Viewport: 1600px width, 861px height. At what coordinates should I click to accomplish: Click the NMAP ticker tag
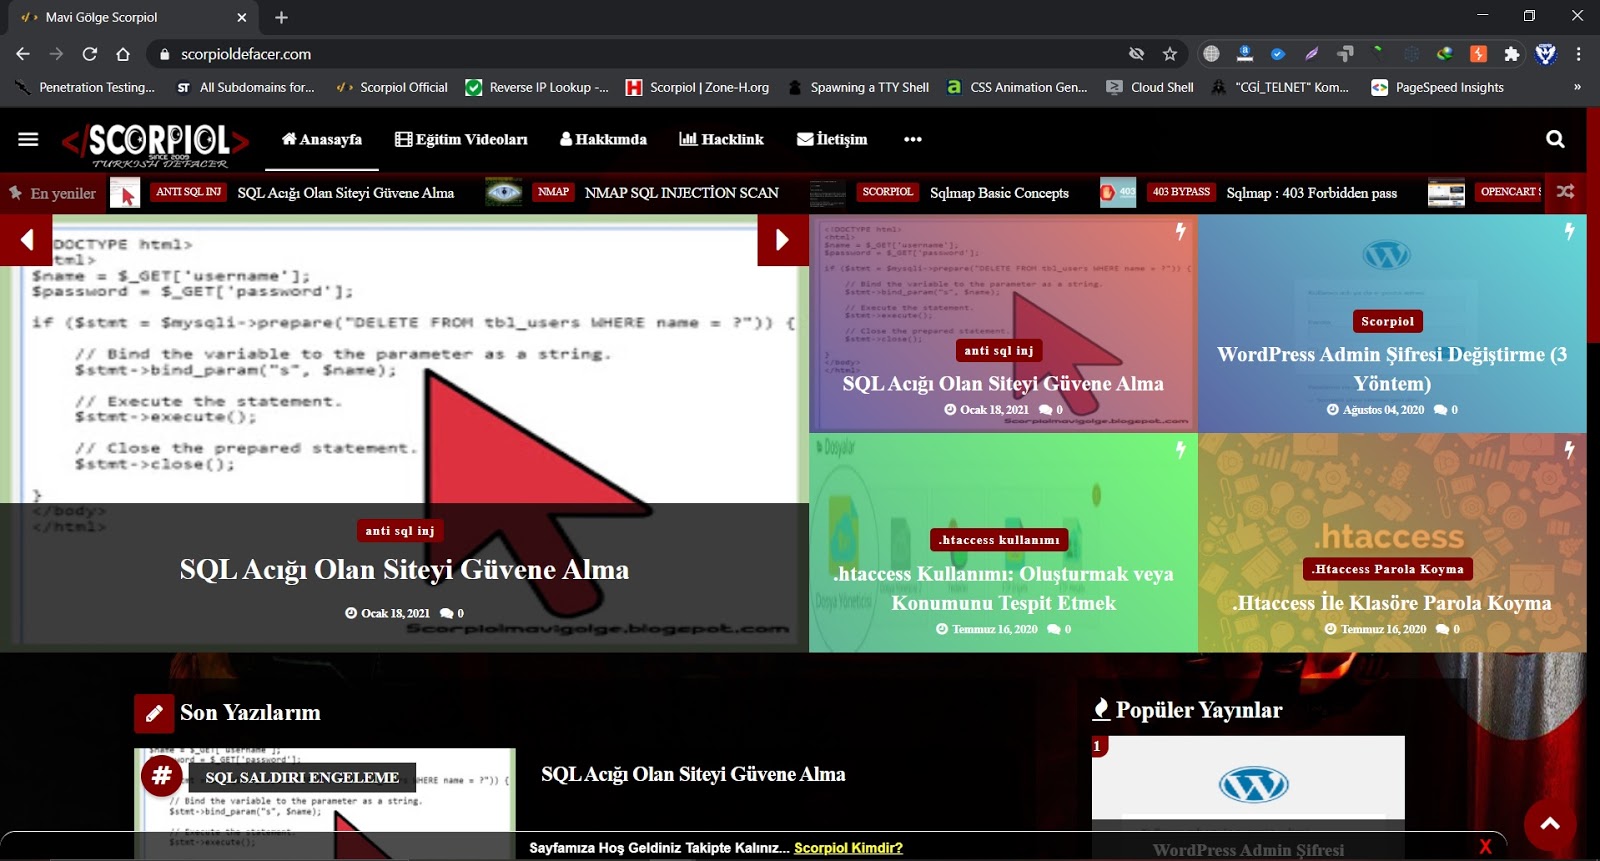tap(553, 192)
